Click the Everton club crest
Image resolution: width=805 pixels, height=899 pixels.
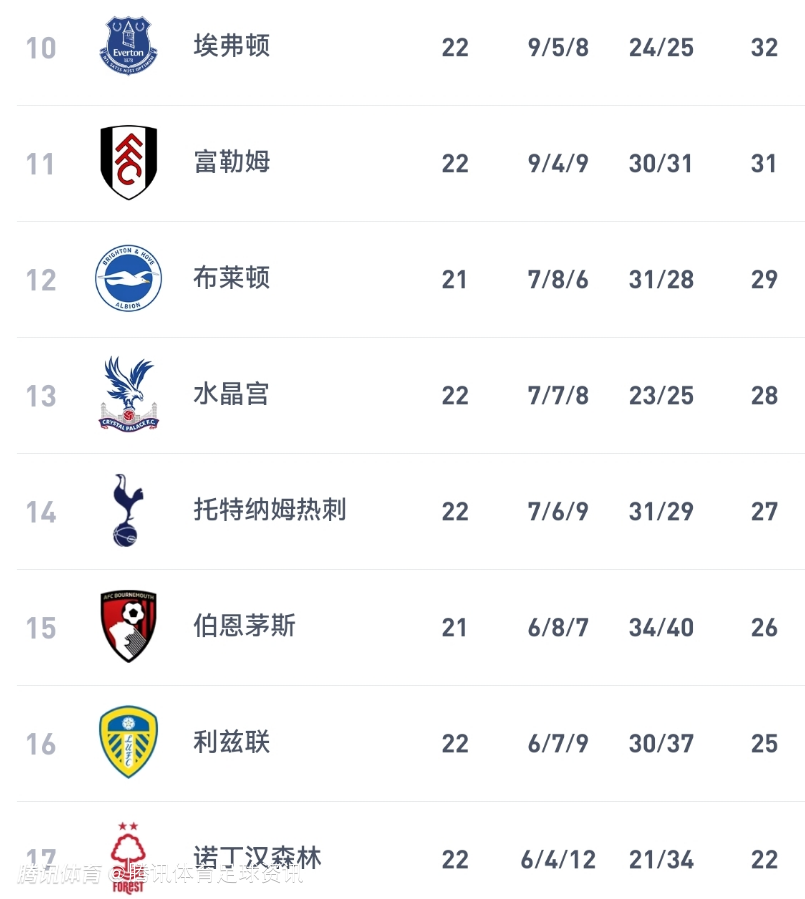click(128, 46)
